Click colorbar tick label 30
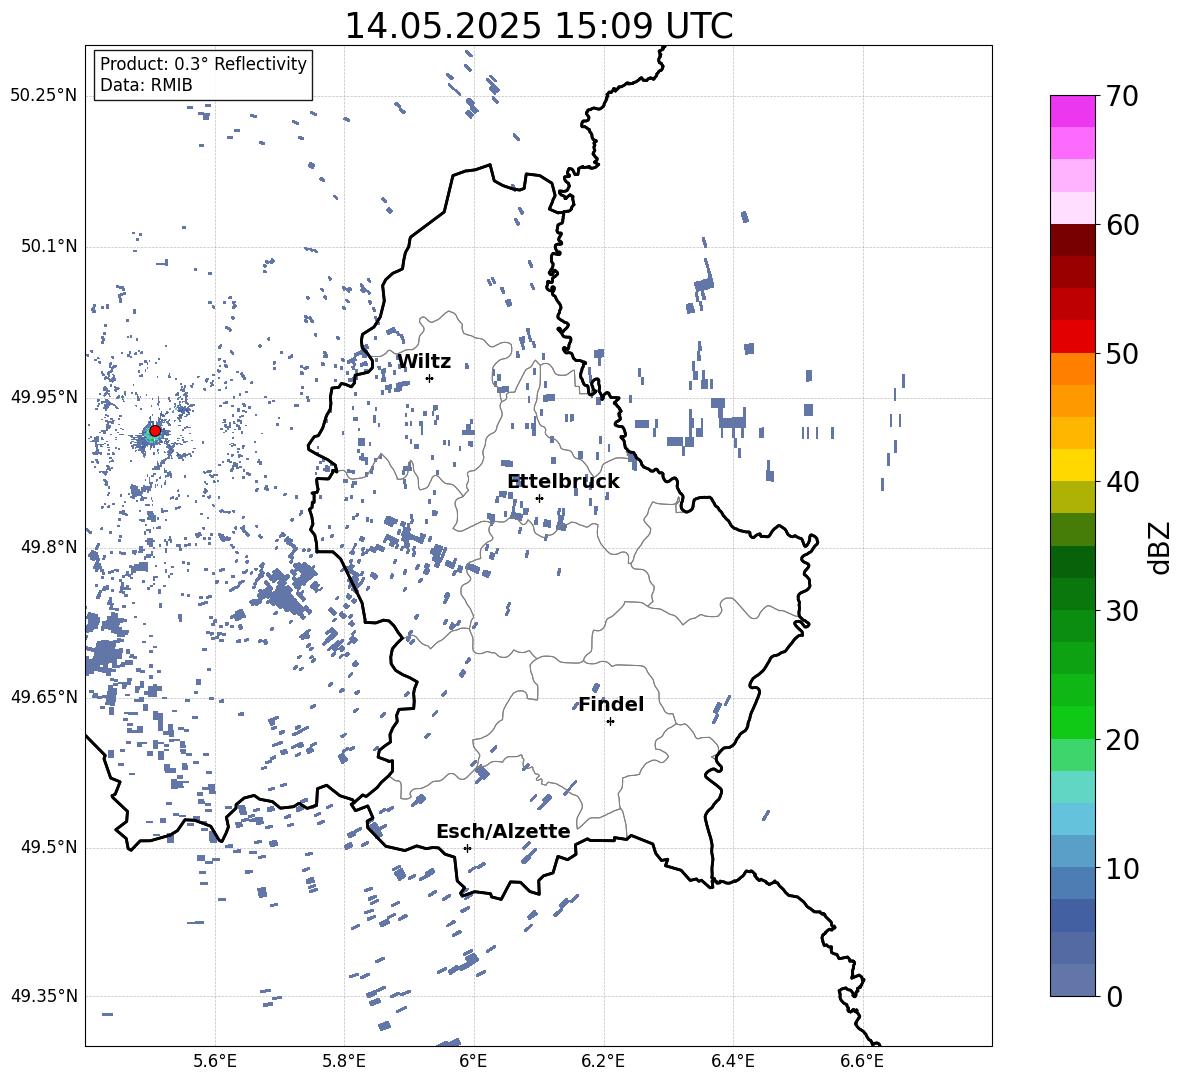 click(1122, 611)
